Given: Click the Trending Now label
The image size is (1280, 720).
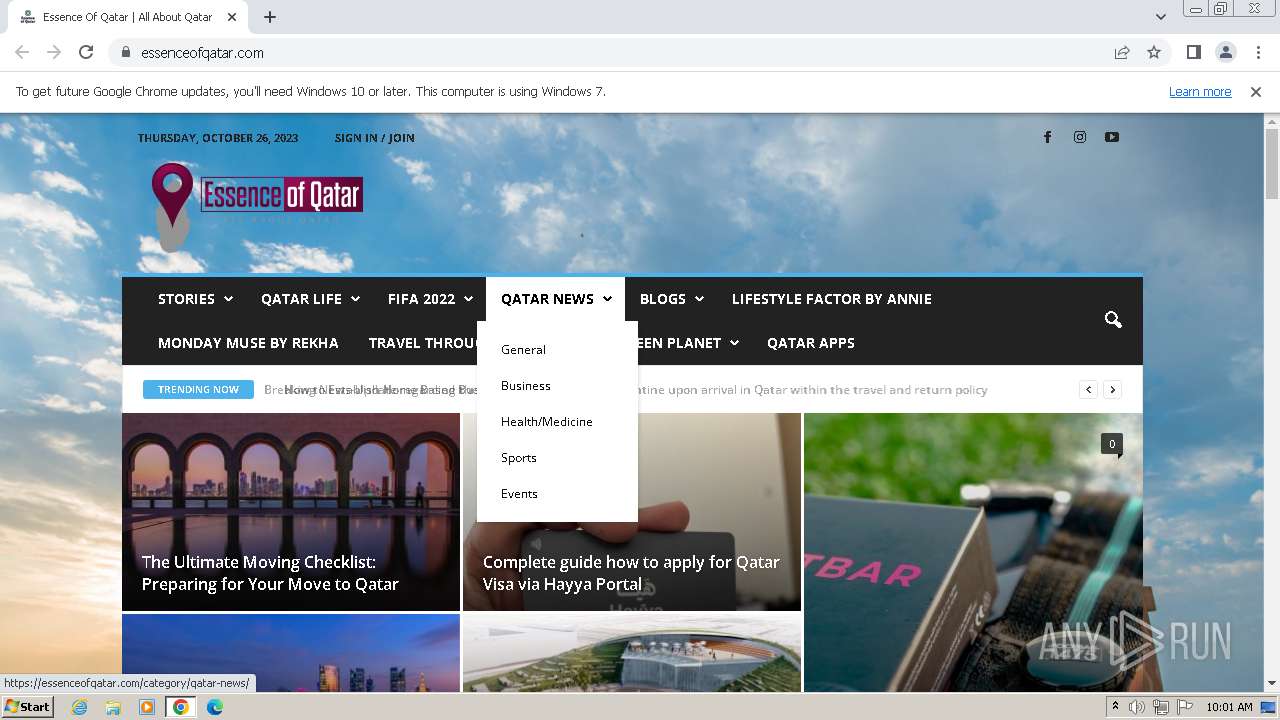Looking at the screenshot, I should coord(198,390).
